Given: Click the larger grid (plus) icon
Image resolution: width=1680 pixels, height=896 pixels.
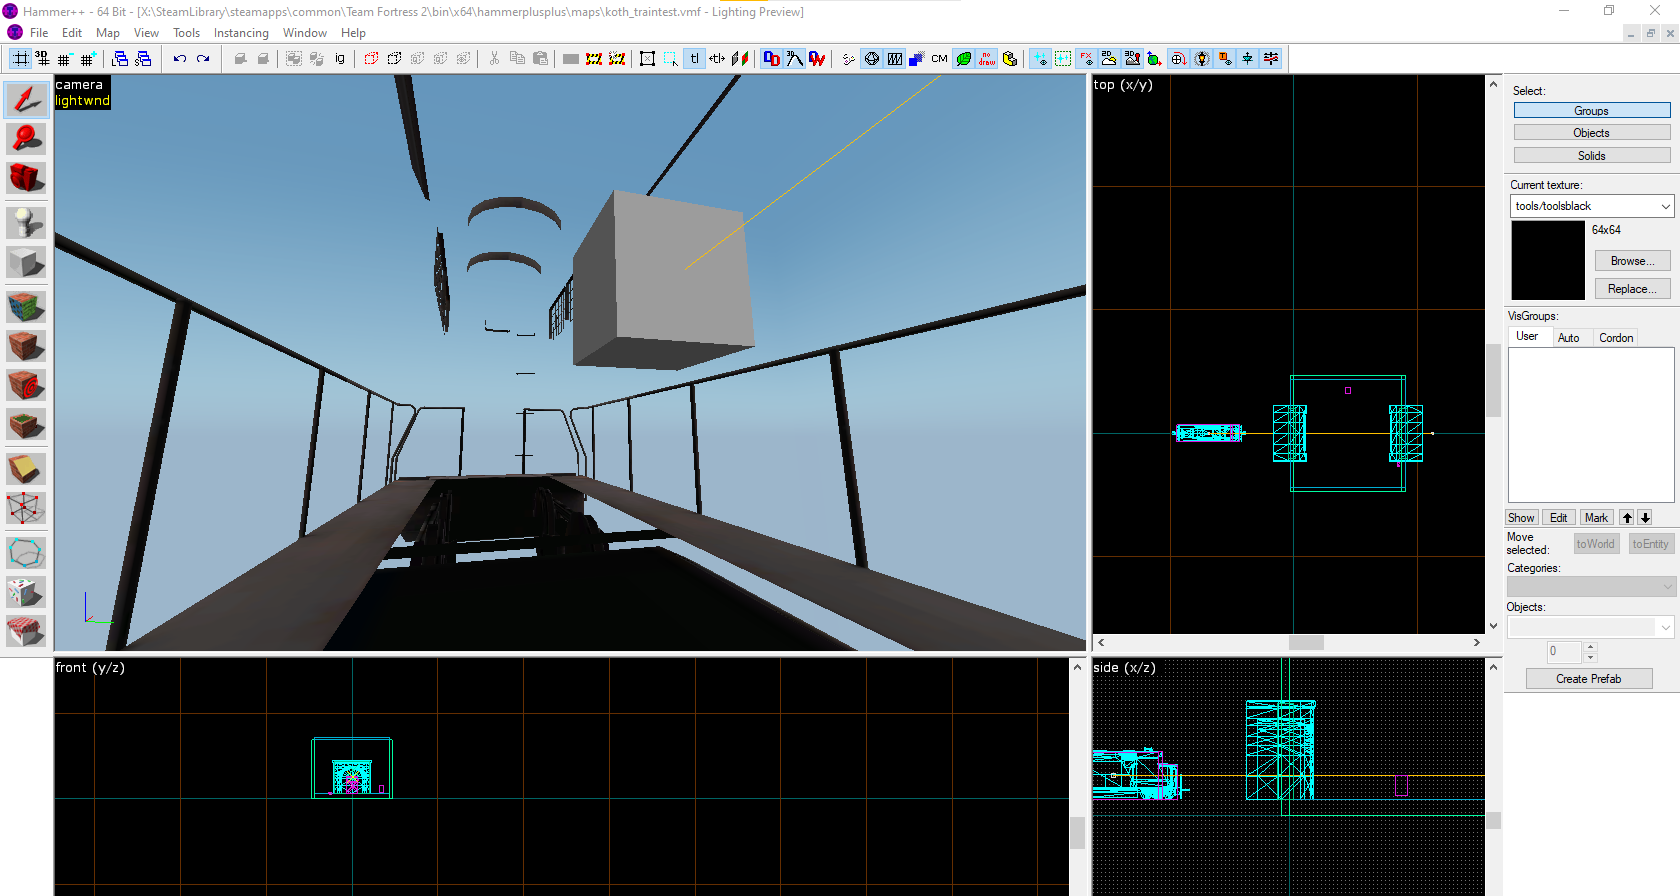Looking at the screenshot, I should point(88,59).
